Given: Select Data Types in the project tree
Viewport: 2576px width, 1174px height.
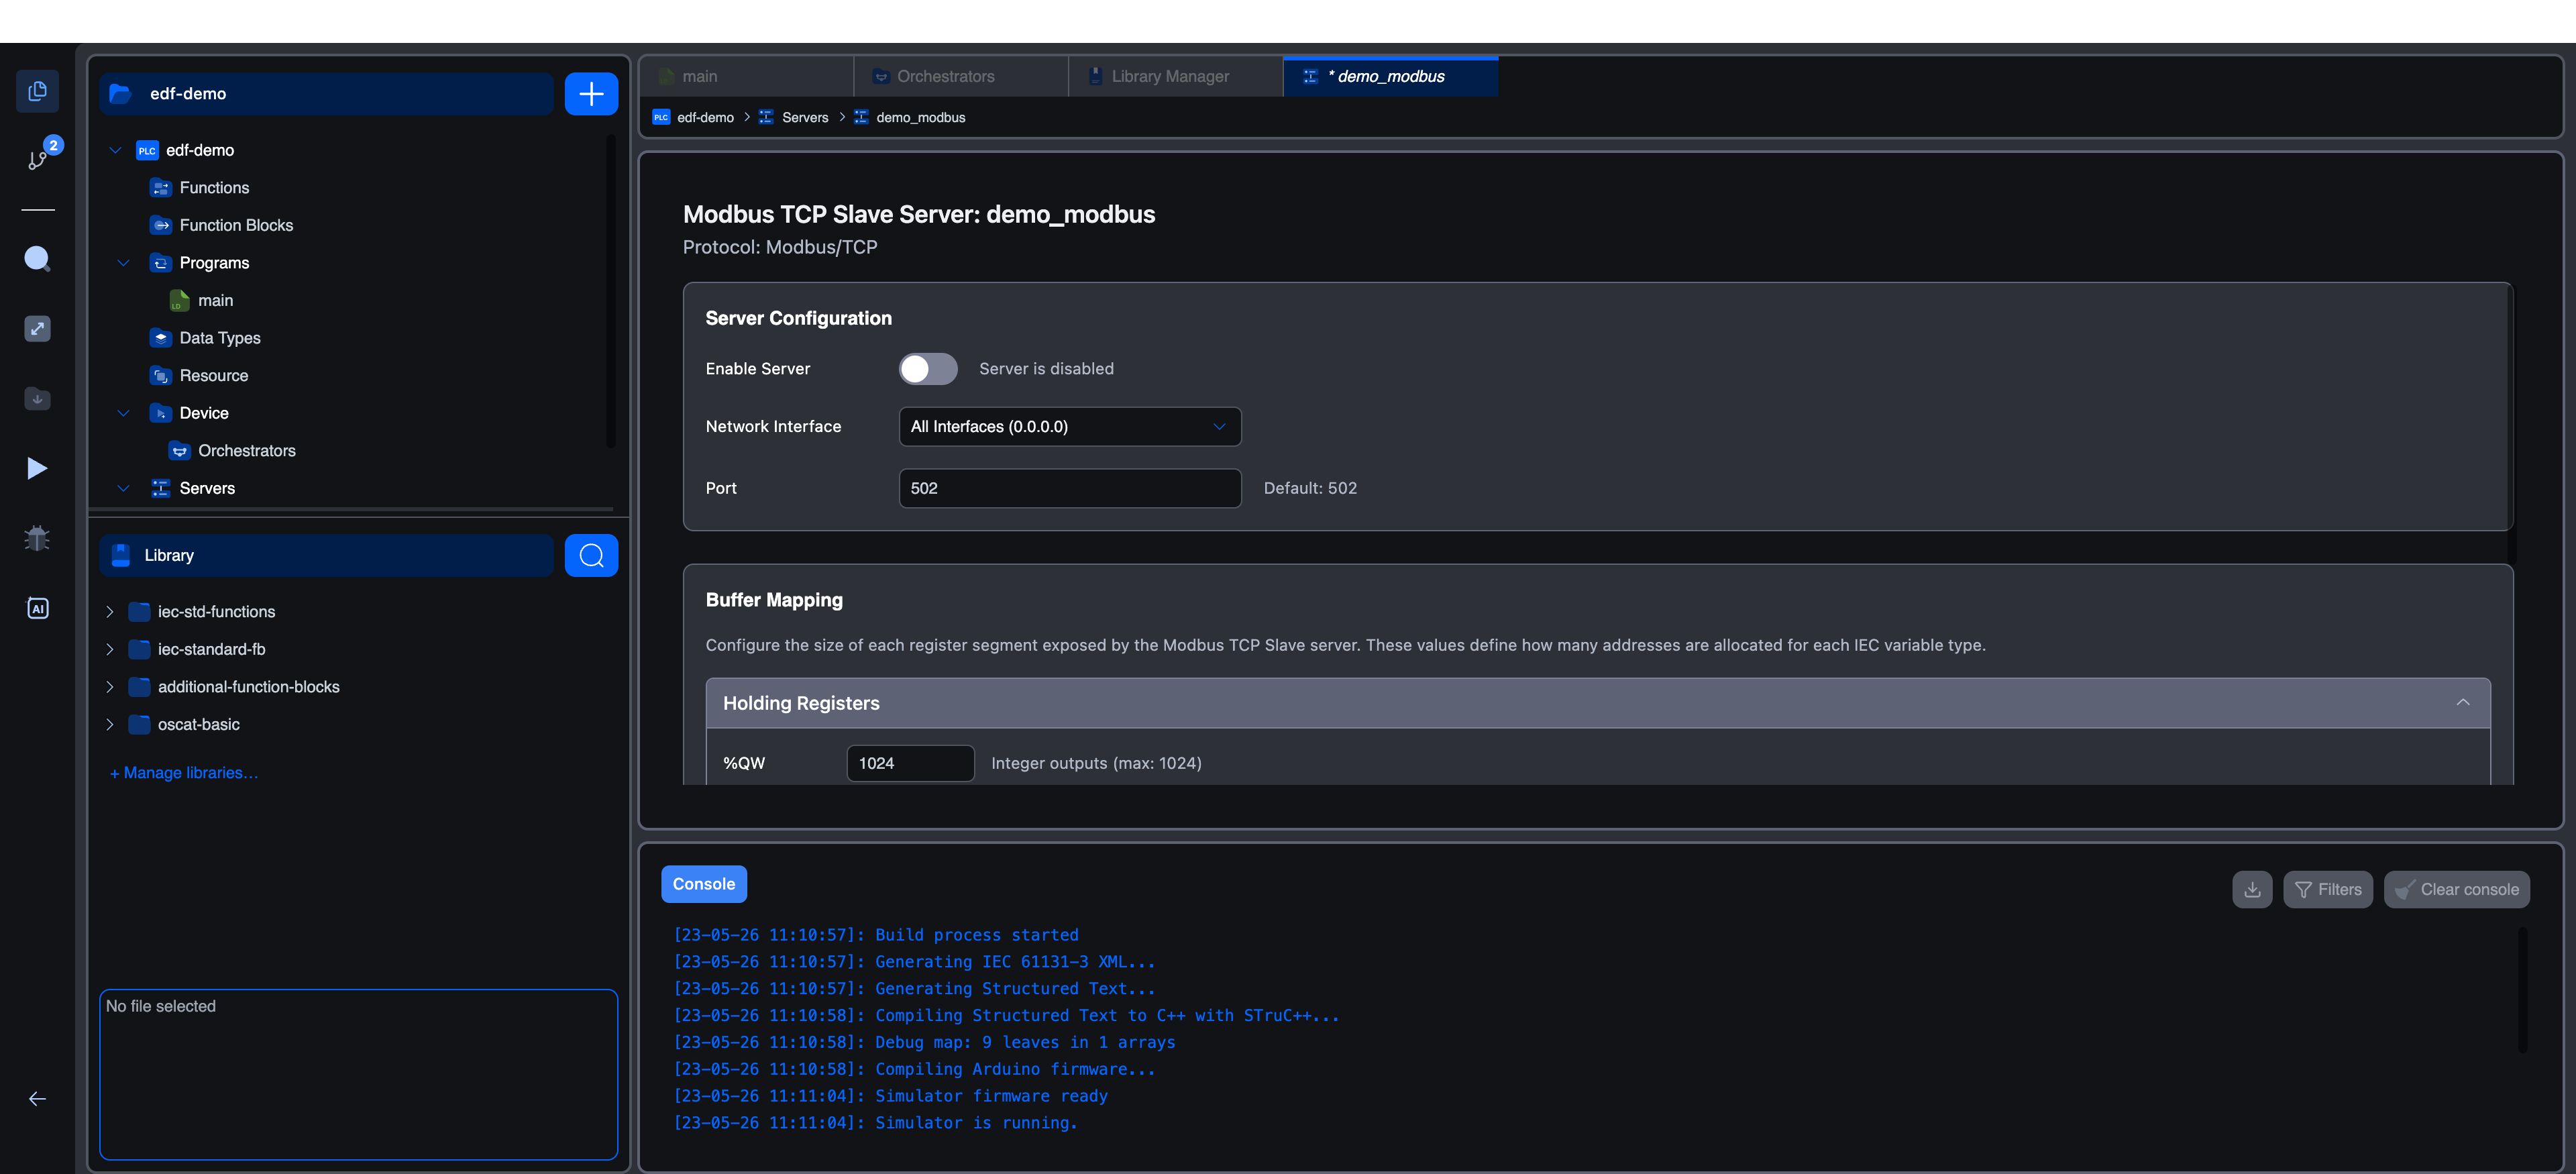Looking at the screenshot, I should [x=220, y=338].
